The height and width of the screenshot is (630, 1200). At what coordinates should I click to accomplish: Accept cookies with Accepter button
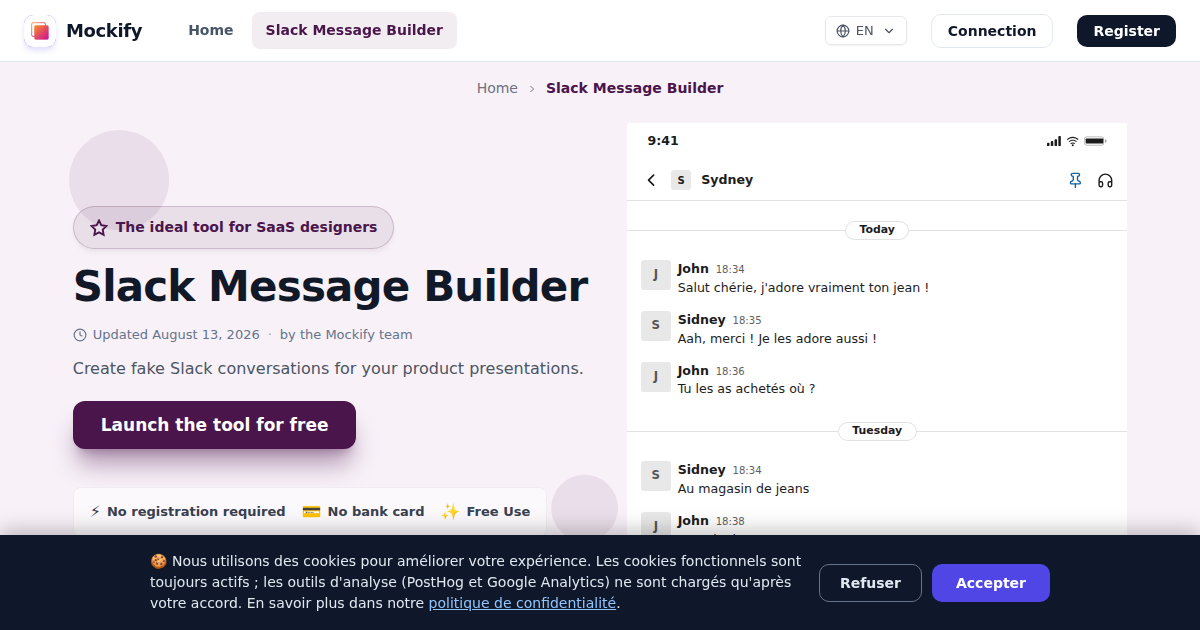tap(991, 583)
